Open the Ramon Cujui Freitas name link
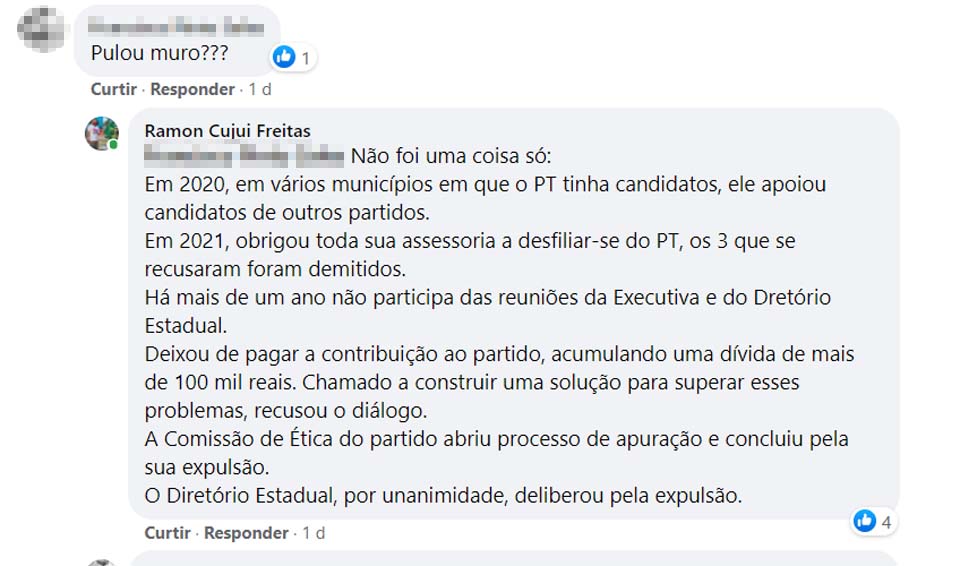 227,131
